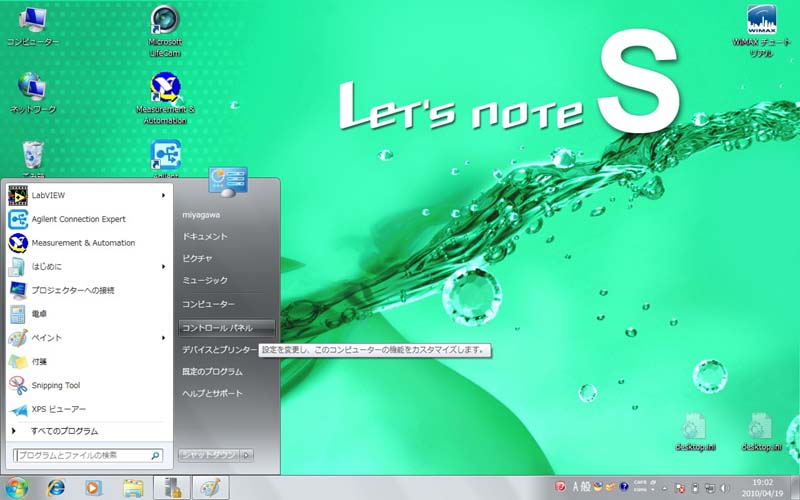
Task: Open プロジェクターへの接続
Action: 88,290
